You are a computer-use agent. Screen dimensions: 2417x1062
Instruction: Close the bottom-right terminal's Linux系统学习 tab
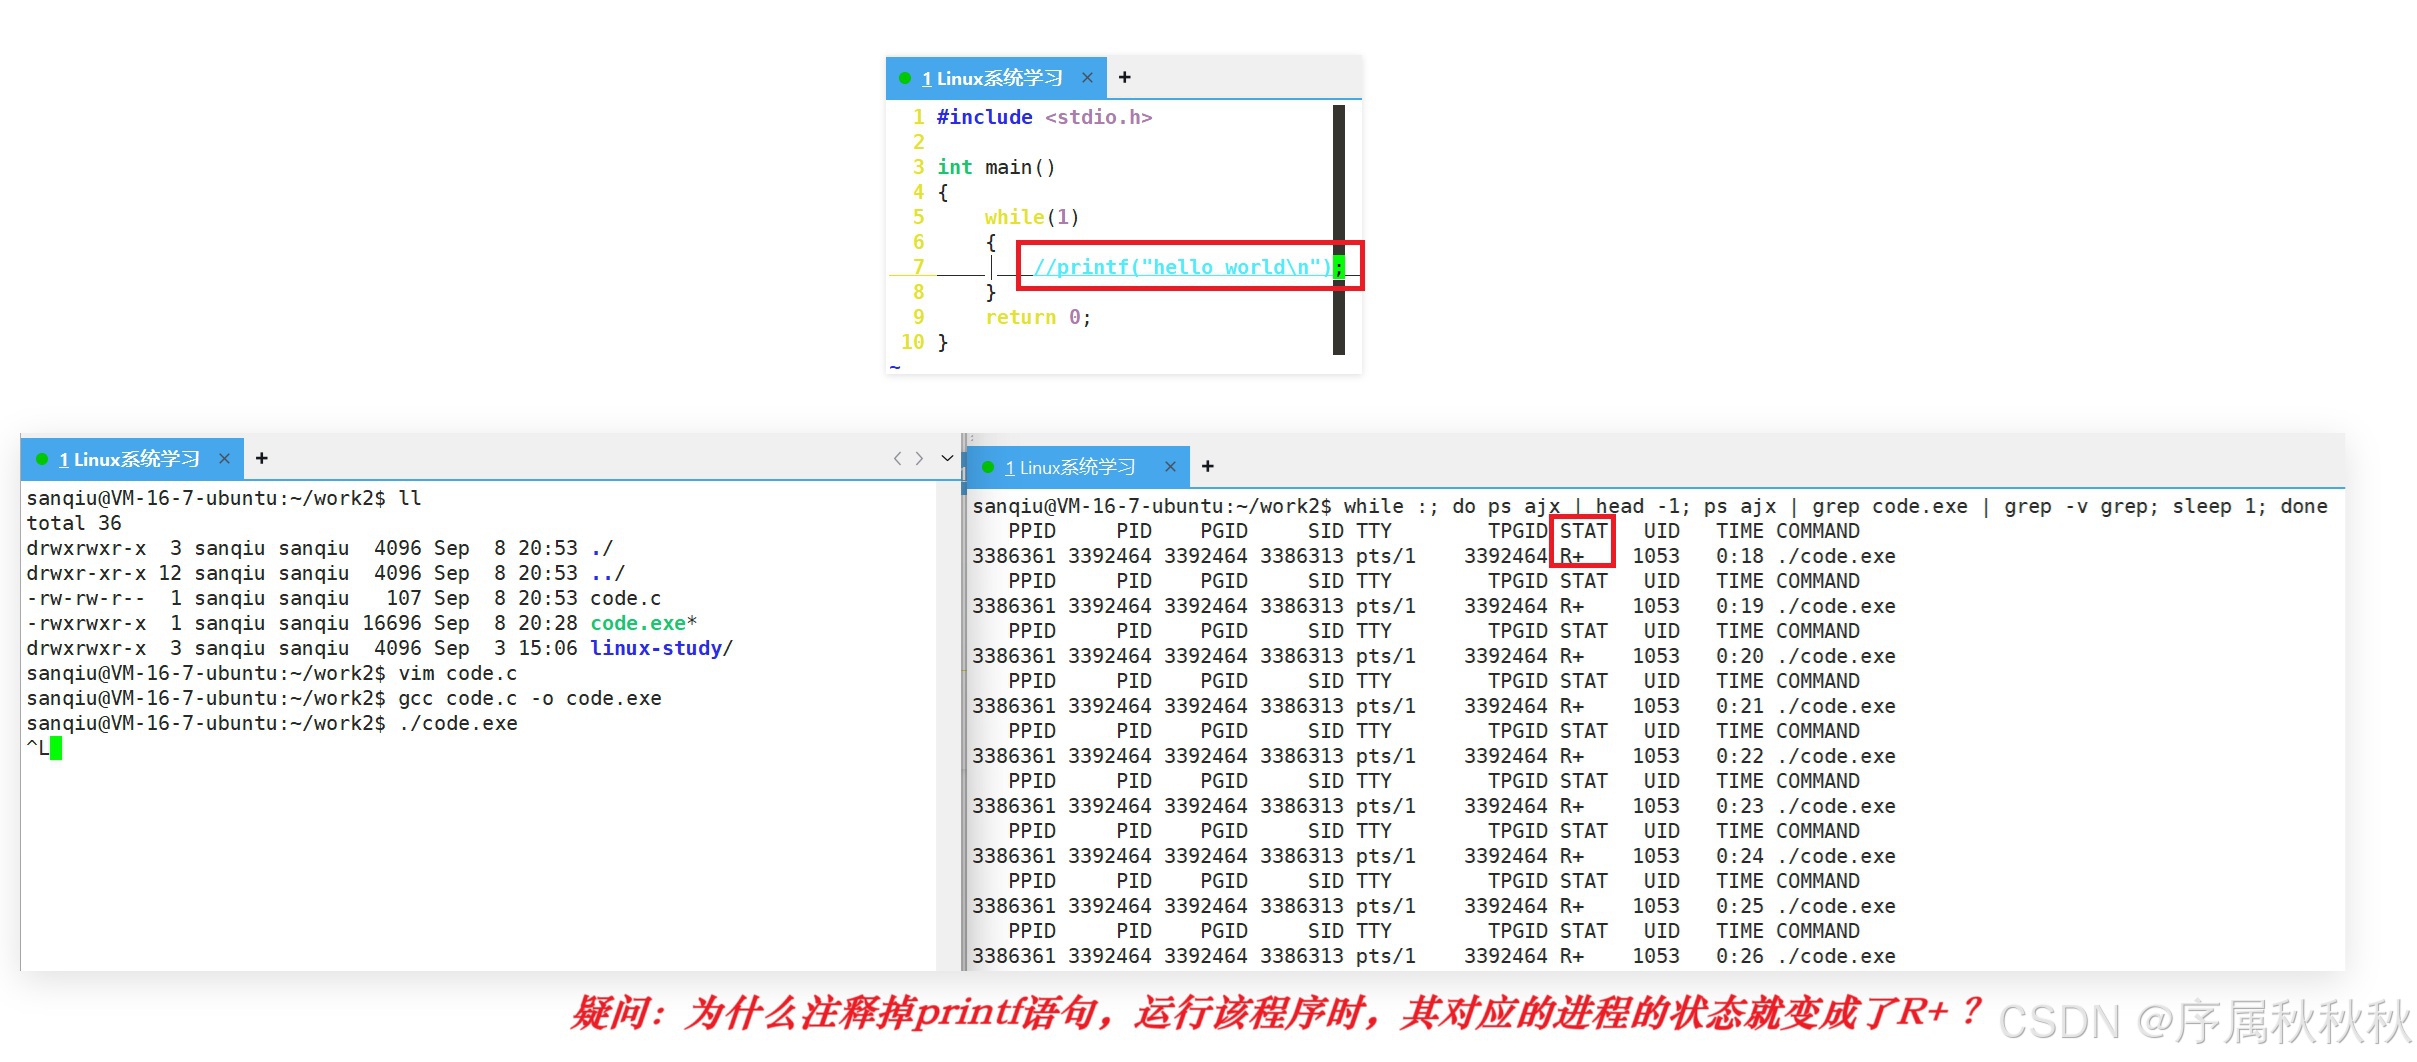coord(1170,467)
